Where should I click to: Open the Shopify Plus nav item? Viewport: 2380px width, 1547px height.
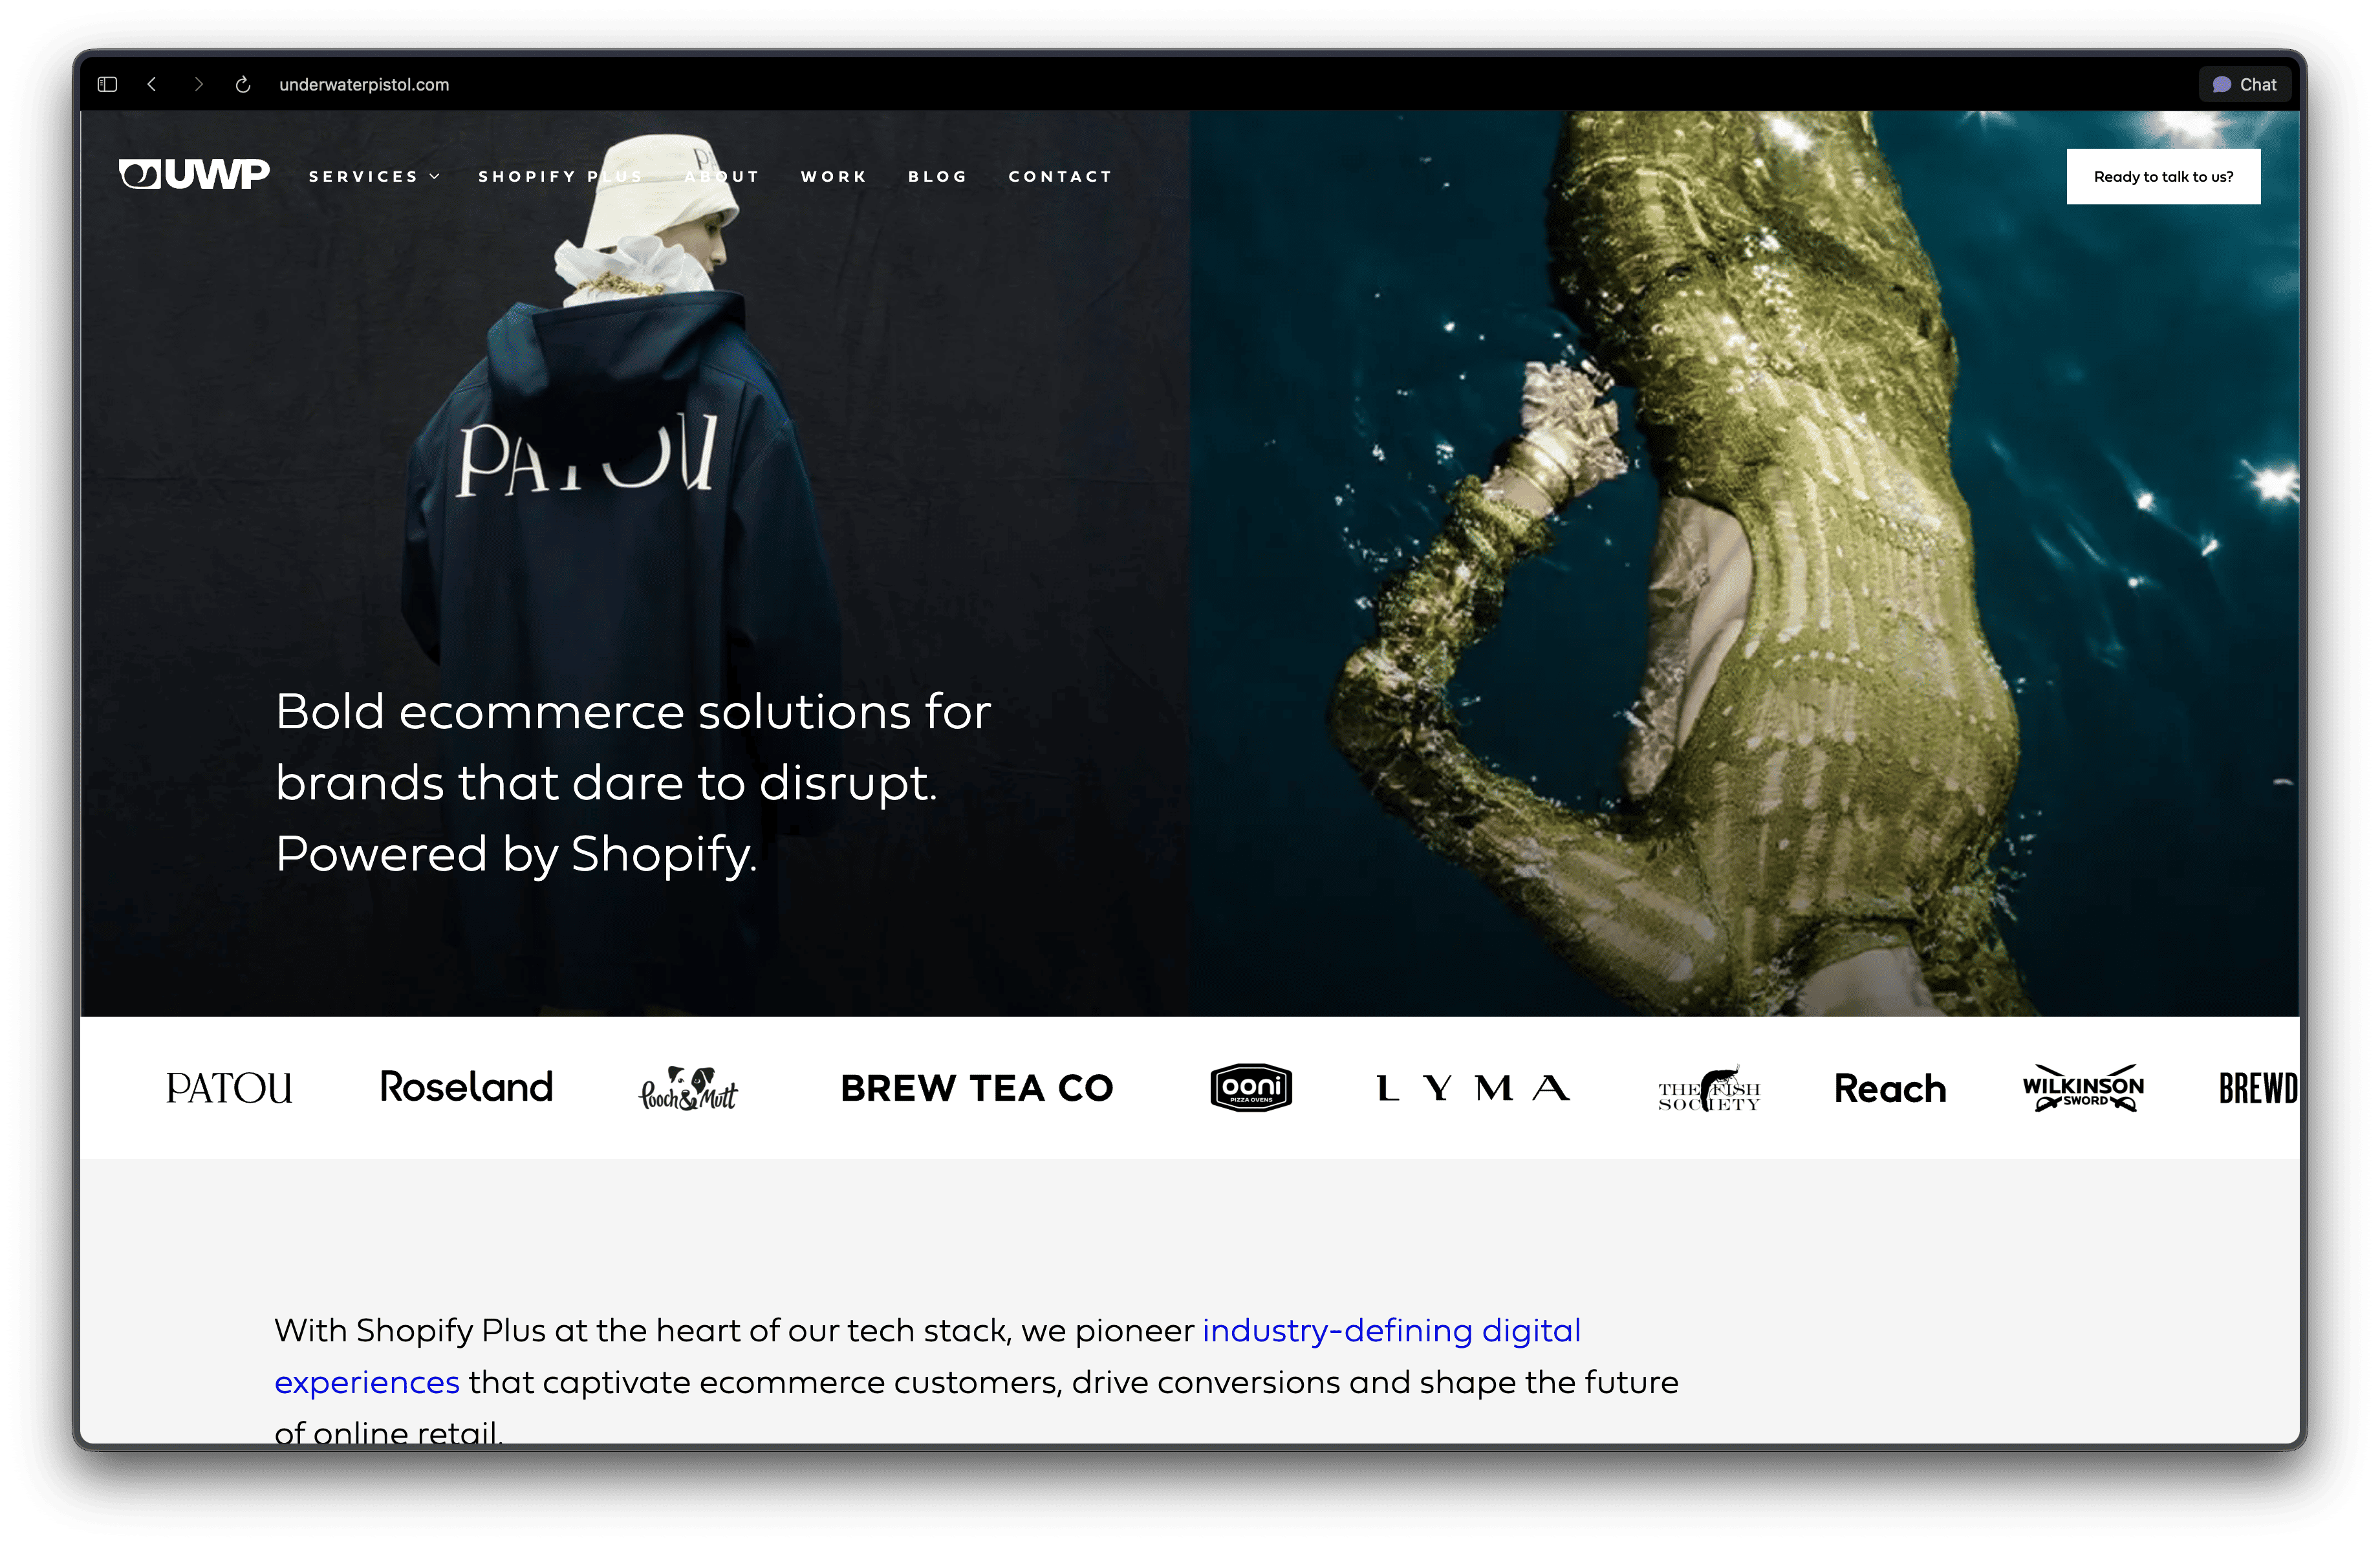560,177
